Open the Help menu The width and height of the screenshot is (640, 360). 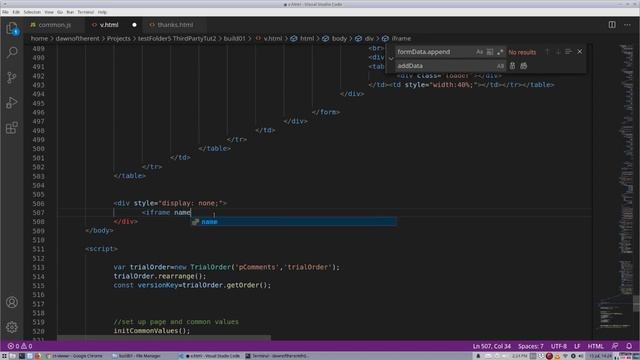point(102,12)
